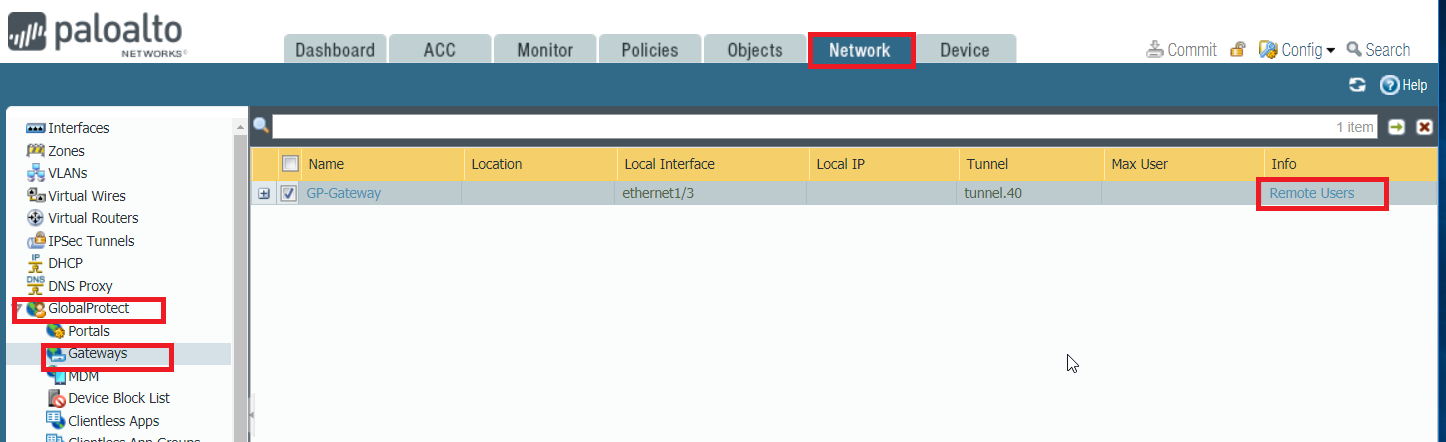Click the sidebar scroll up arrow
Viewport: 1446px width, 442px height.
[240, 127]
